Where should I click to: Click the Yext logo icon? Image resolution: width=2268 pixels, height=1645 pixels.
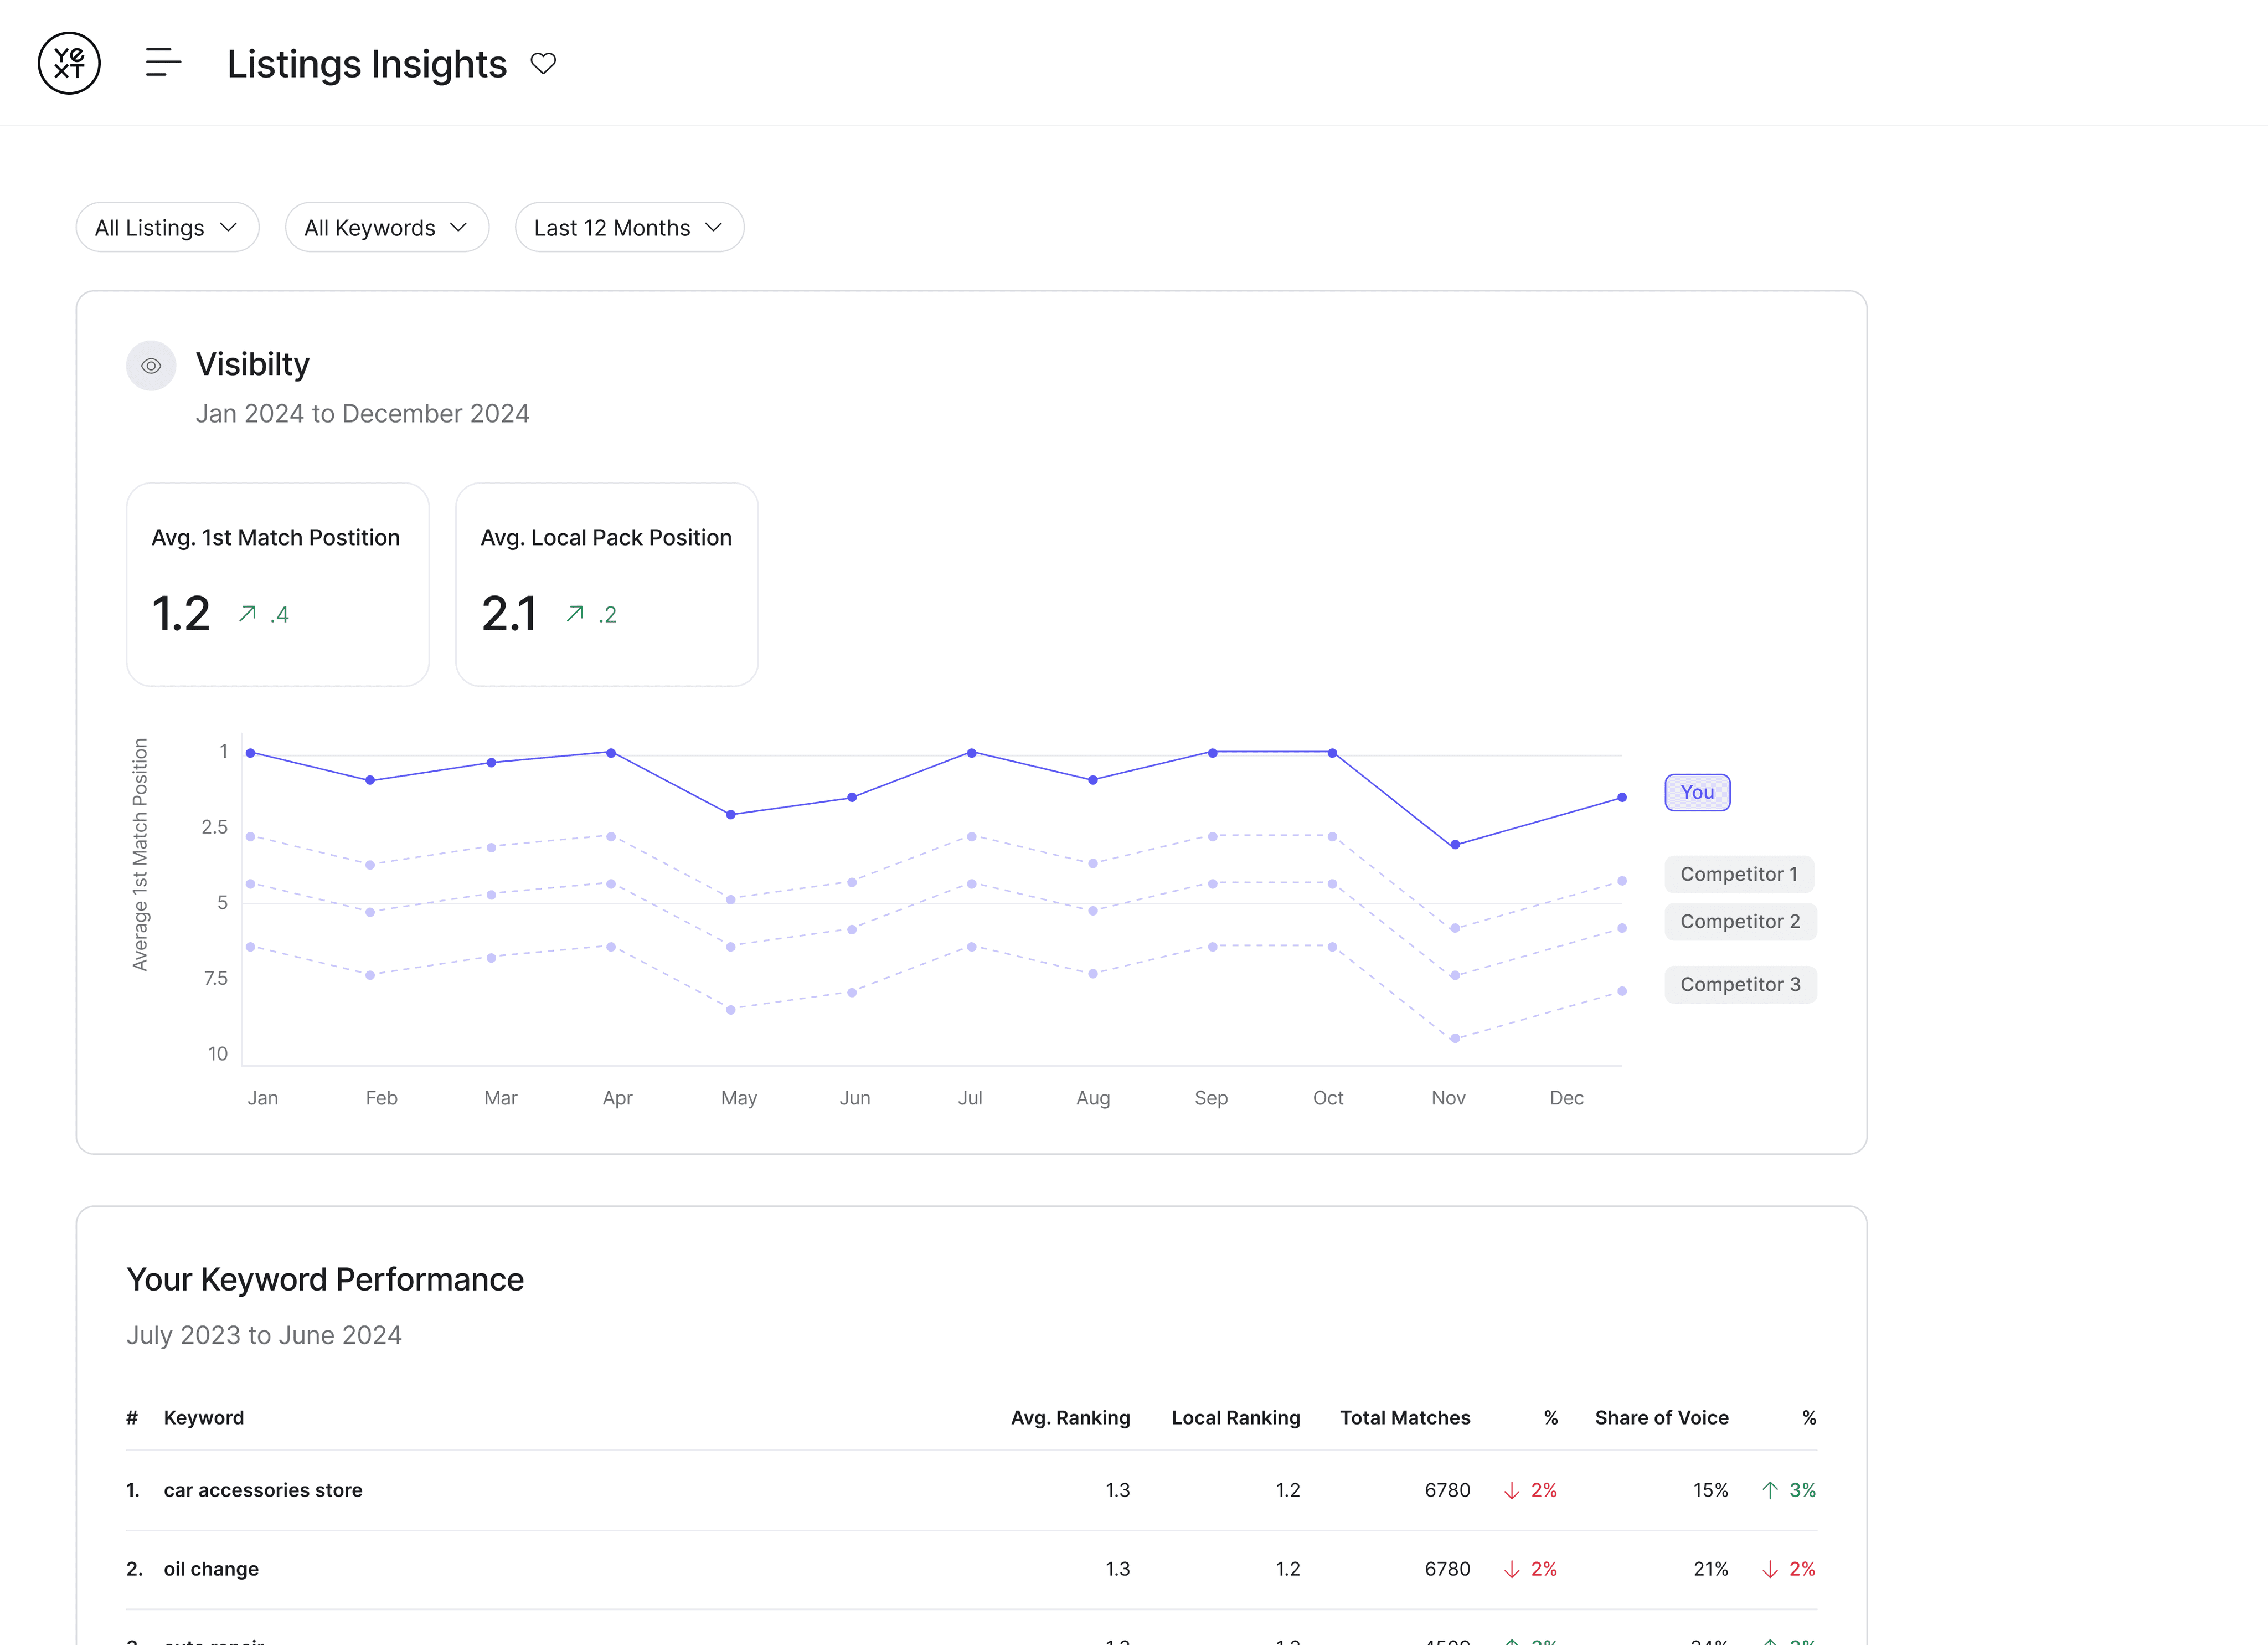click(x=69, y=63)
